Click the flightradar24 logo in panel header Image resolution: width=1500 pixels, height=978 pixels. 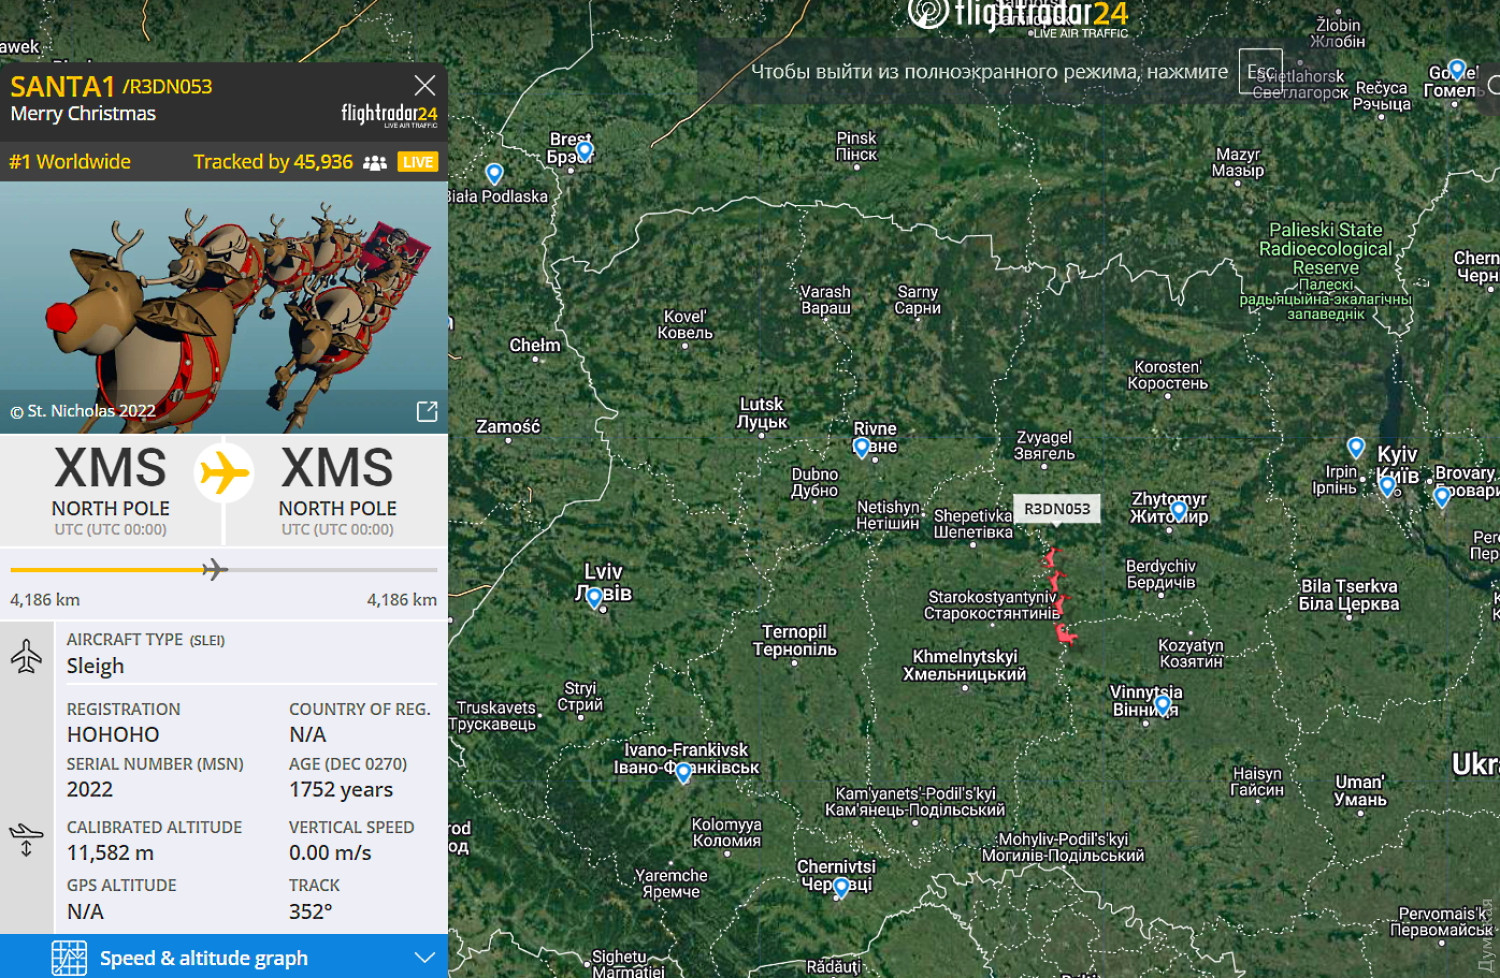389,115
